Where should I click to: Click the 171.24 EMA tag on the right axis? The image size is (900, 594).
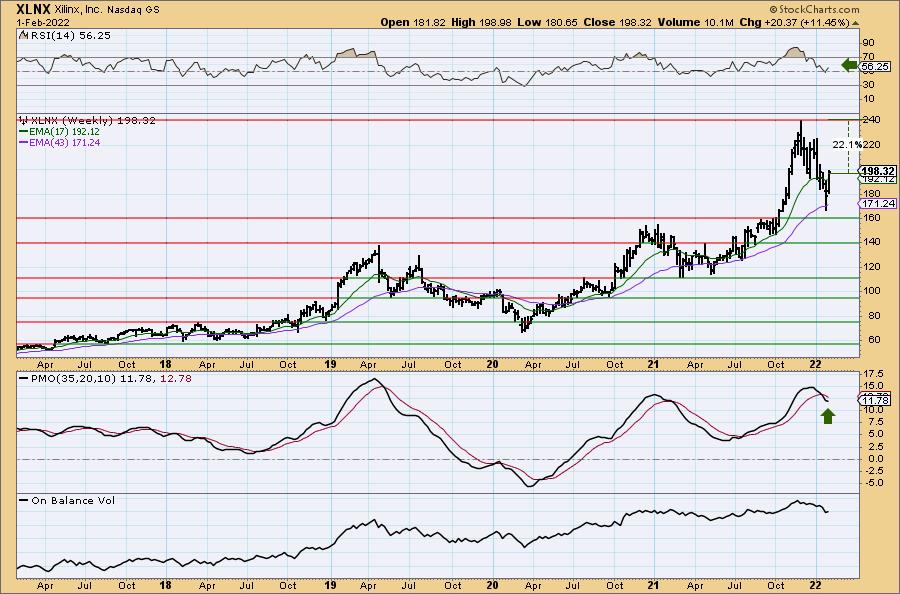pyautogui.click(x=878, y=204)
